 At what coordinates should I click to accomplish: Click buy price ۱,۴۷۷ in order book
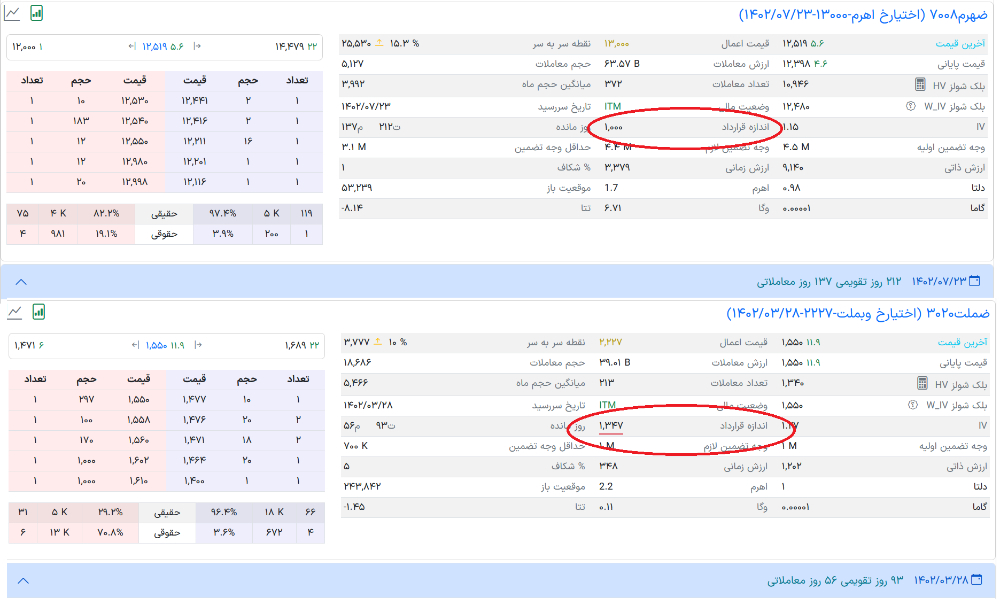[x=195, y=399]
